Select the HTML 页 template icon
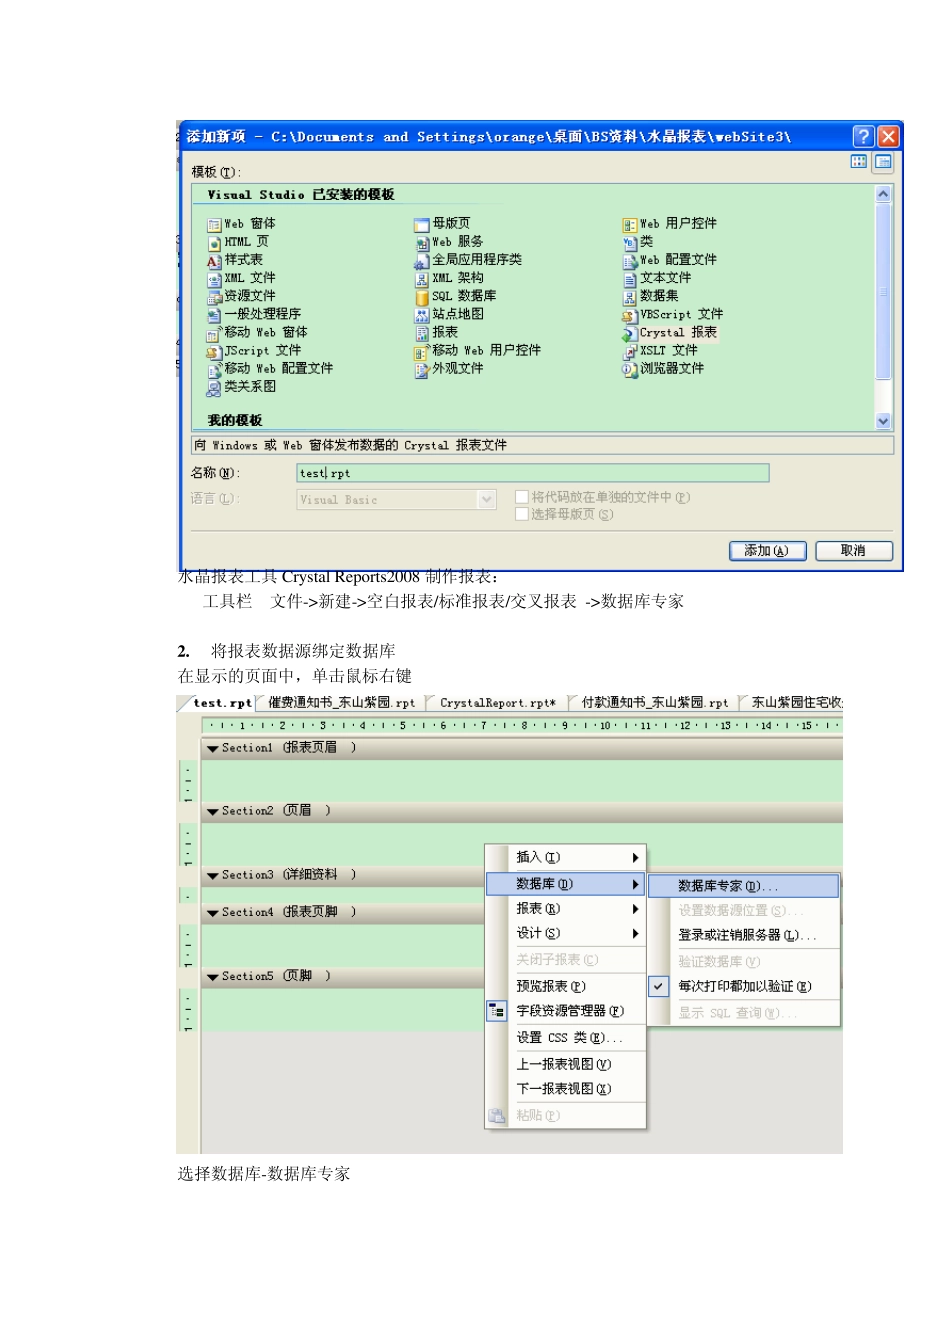This screenshot has height=1344, width=950. pos(214,243)
